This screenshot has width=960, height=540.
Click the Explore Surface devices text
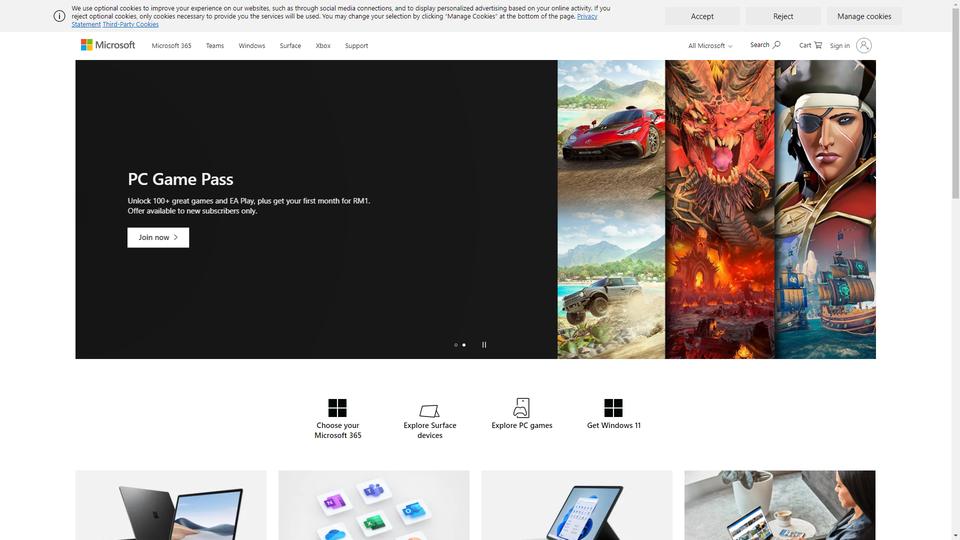pyautogui.click(x=430, y=430)
